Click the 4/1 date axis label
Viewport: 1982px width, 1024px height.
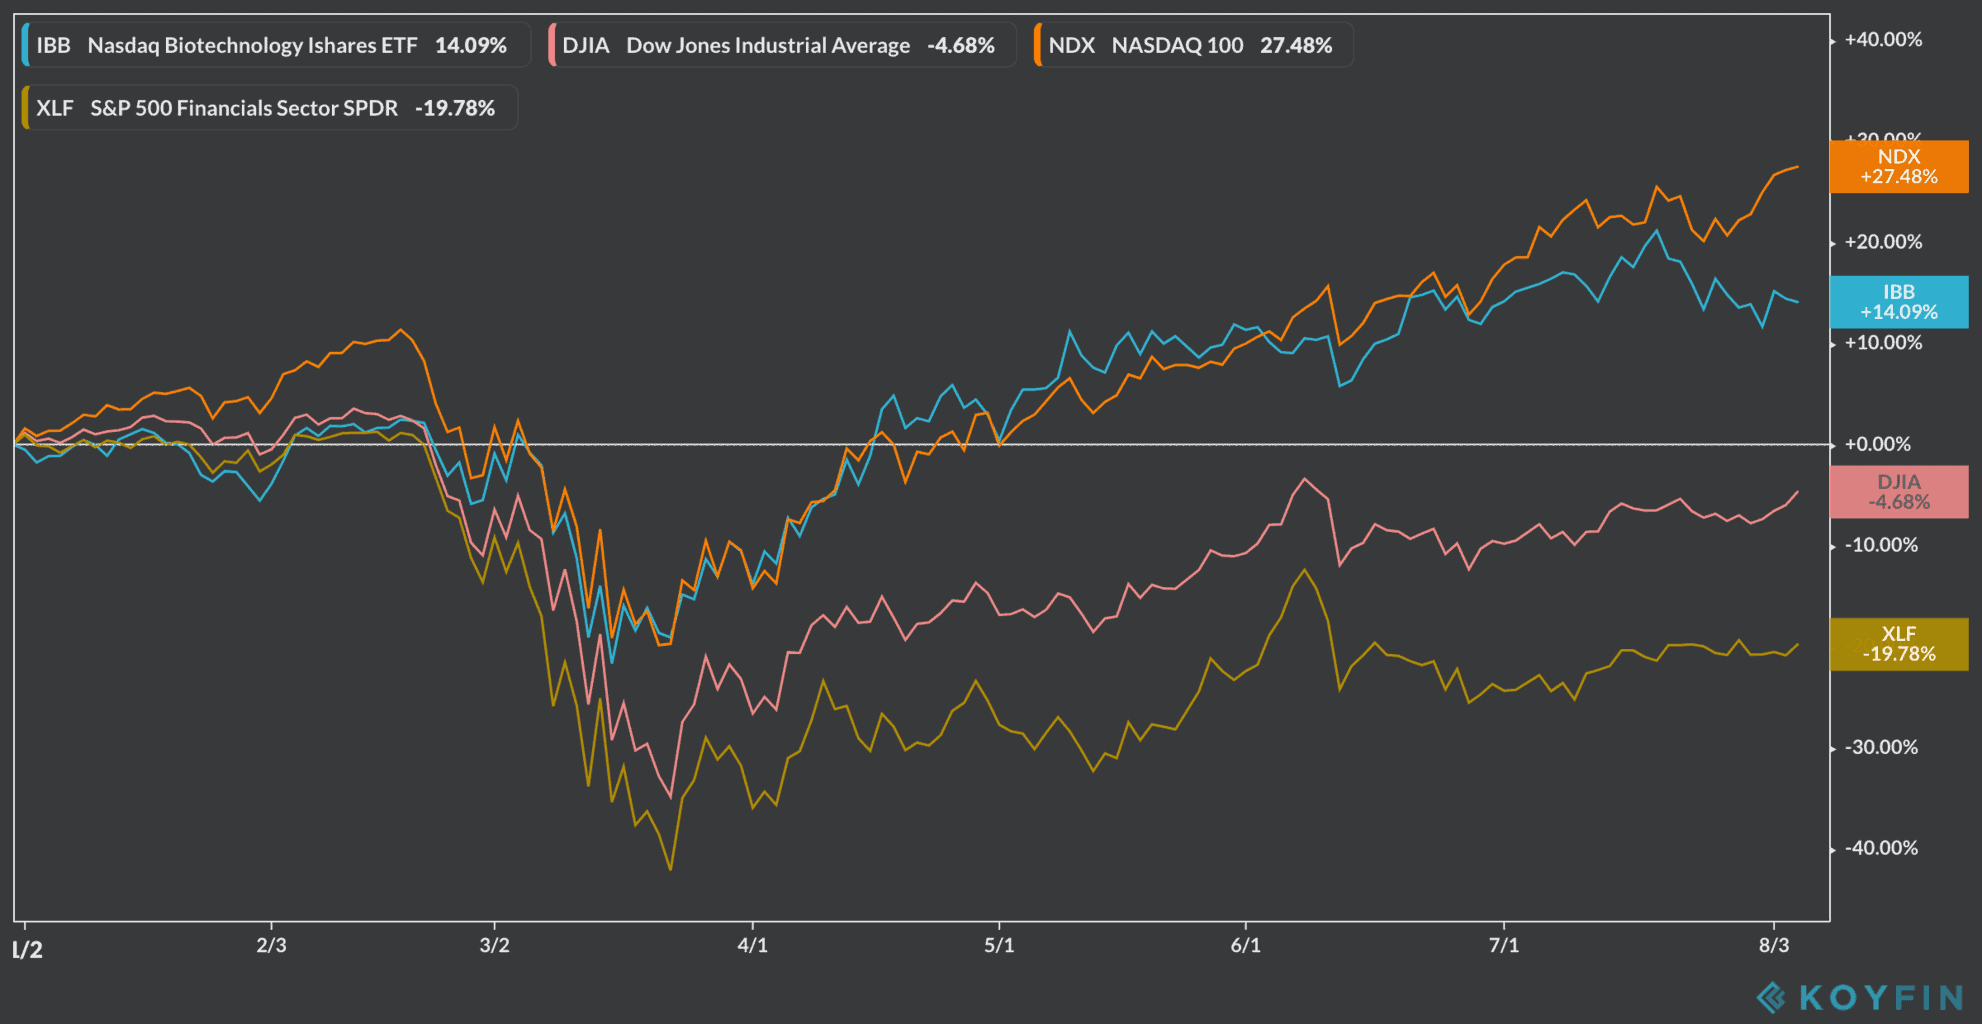click(x=752, y=945)
